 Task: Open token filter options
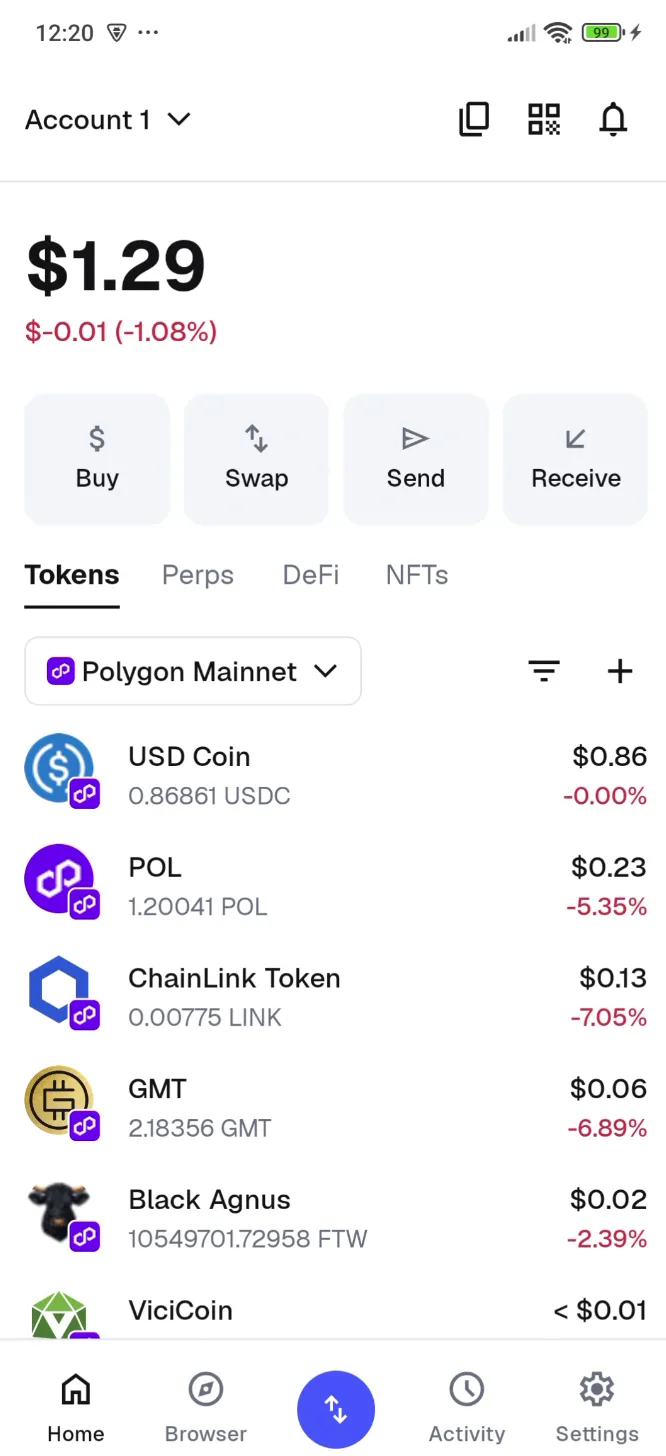[x=544, y=671]
